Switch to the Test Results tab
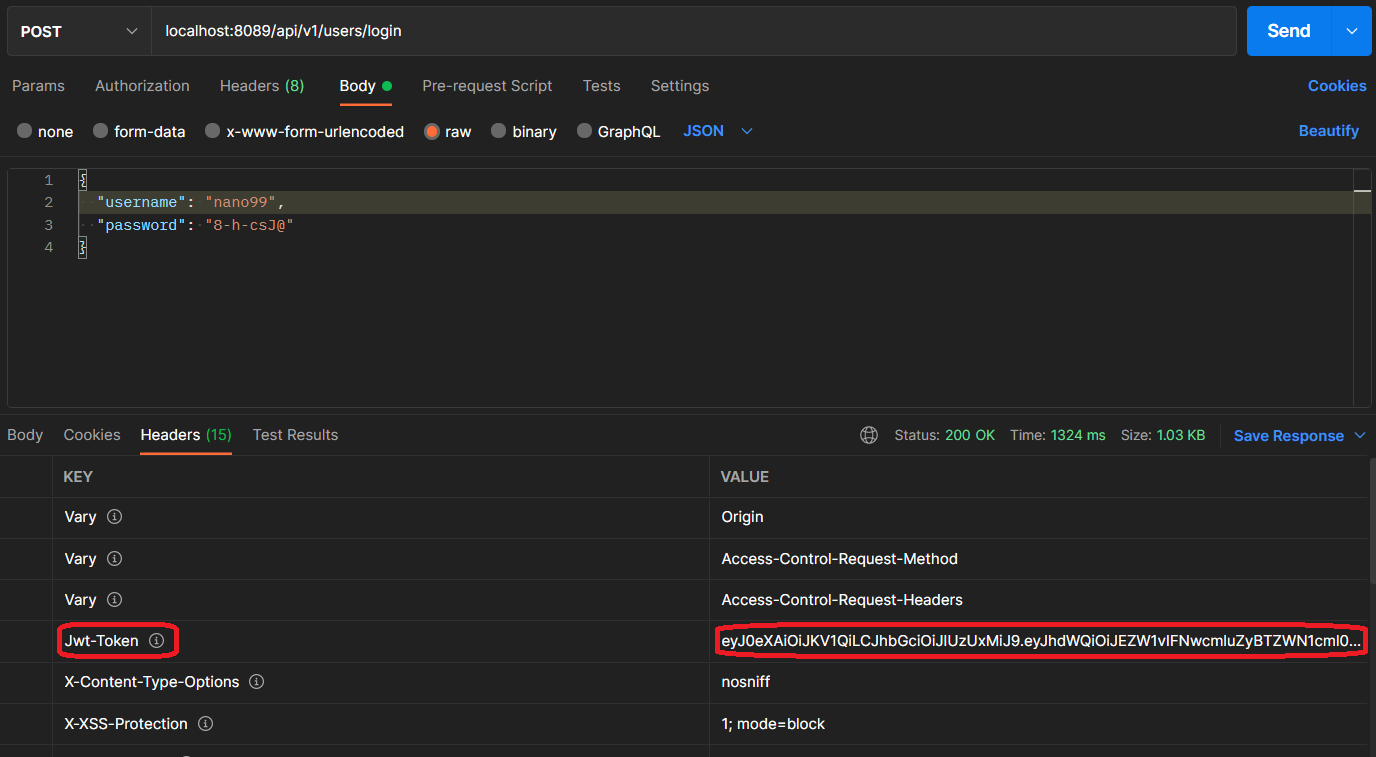This screenshot has height=757, width=1376. (x=295, y=435)
